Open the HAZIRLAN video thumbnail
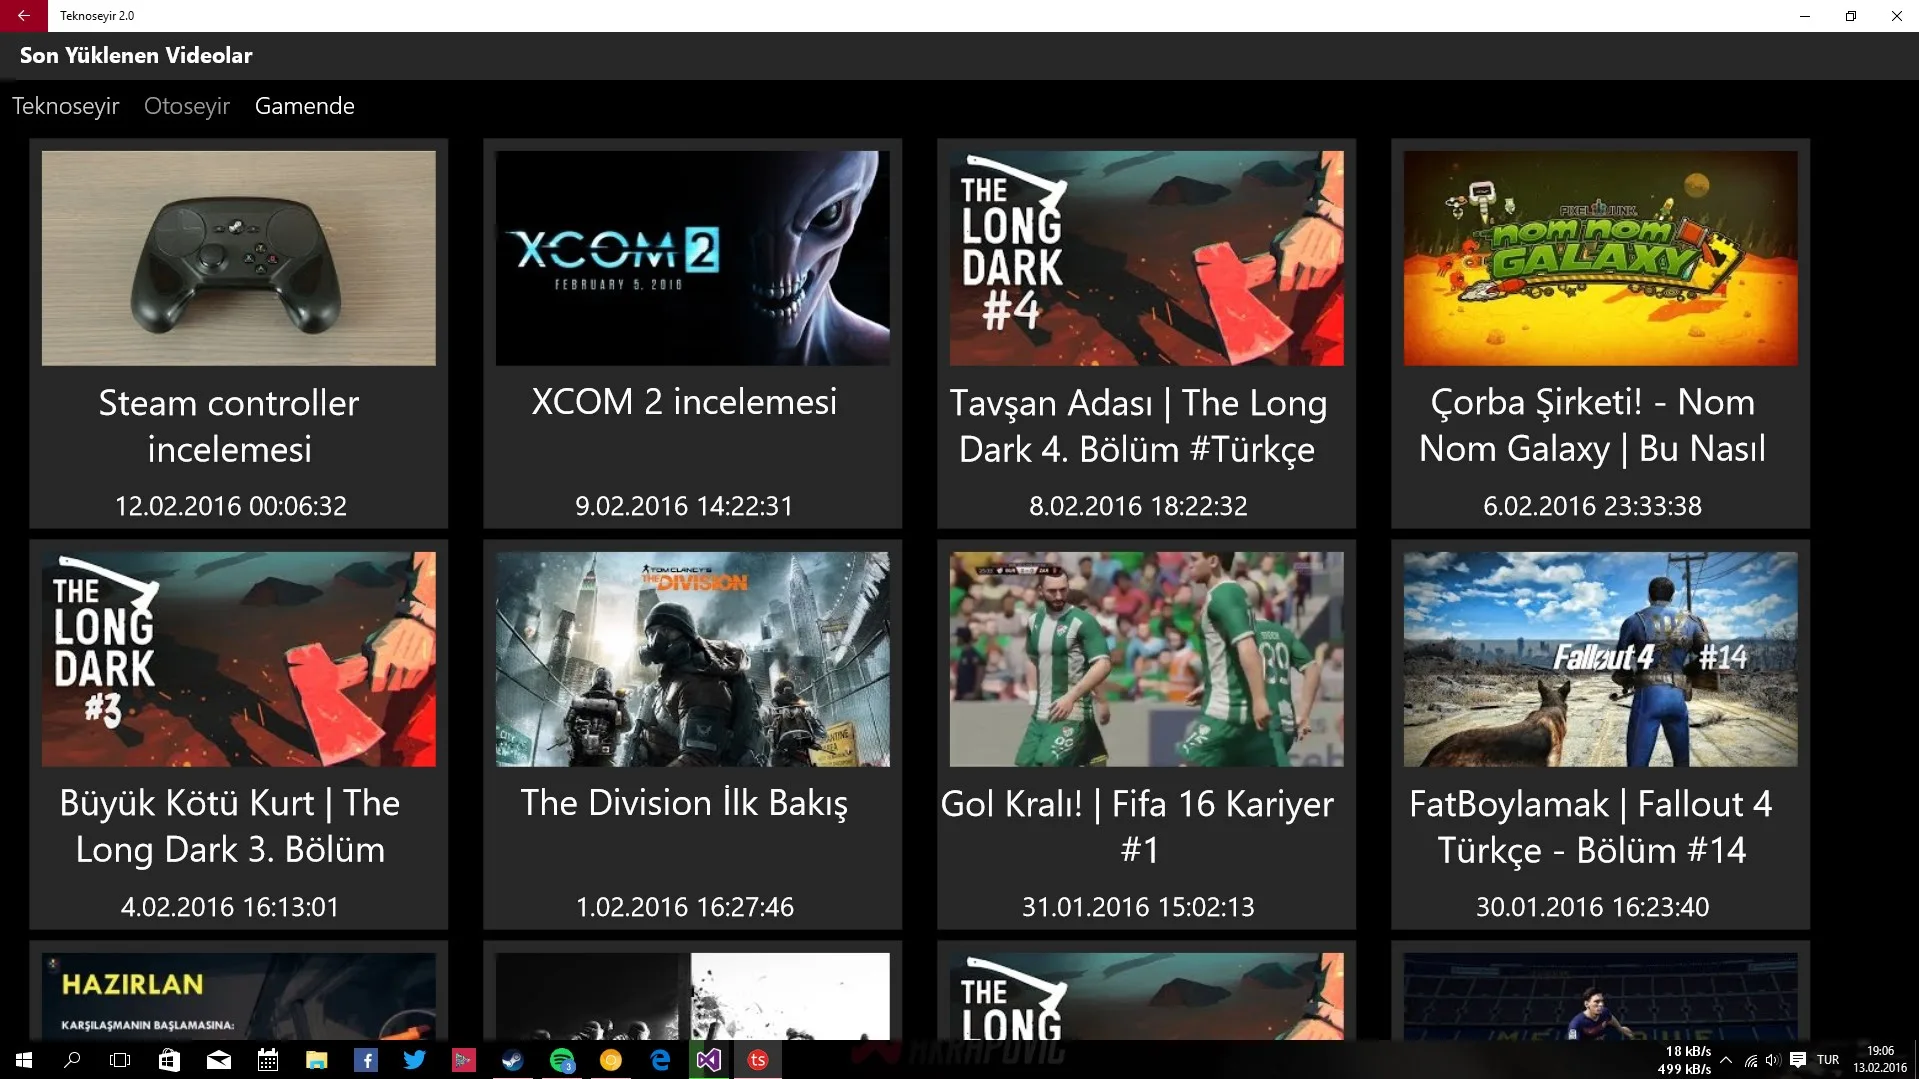Screen dimensions: 1919x1079 tap(239, 996)
